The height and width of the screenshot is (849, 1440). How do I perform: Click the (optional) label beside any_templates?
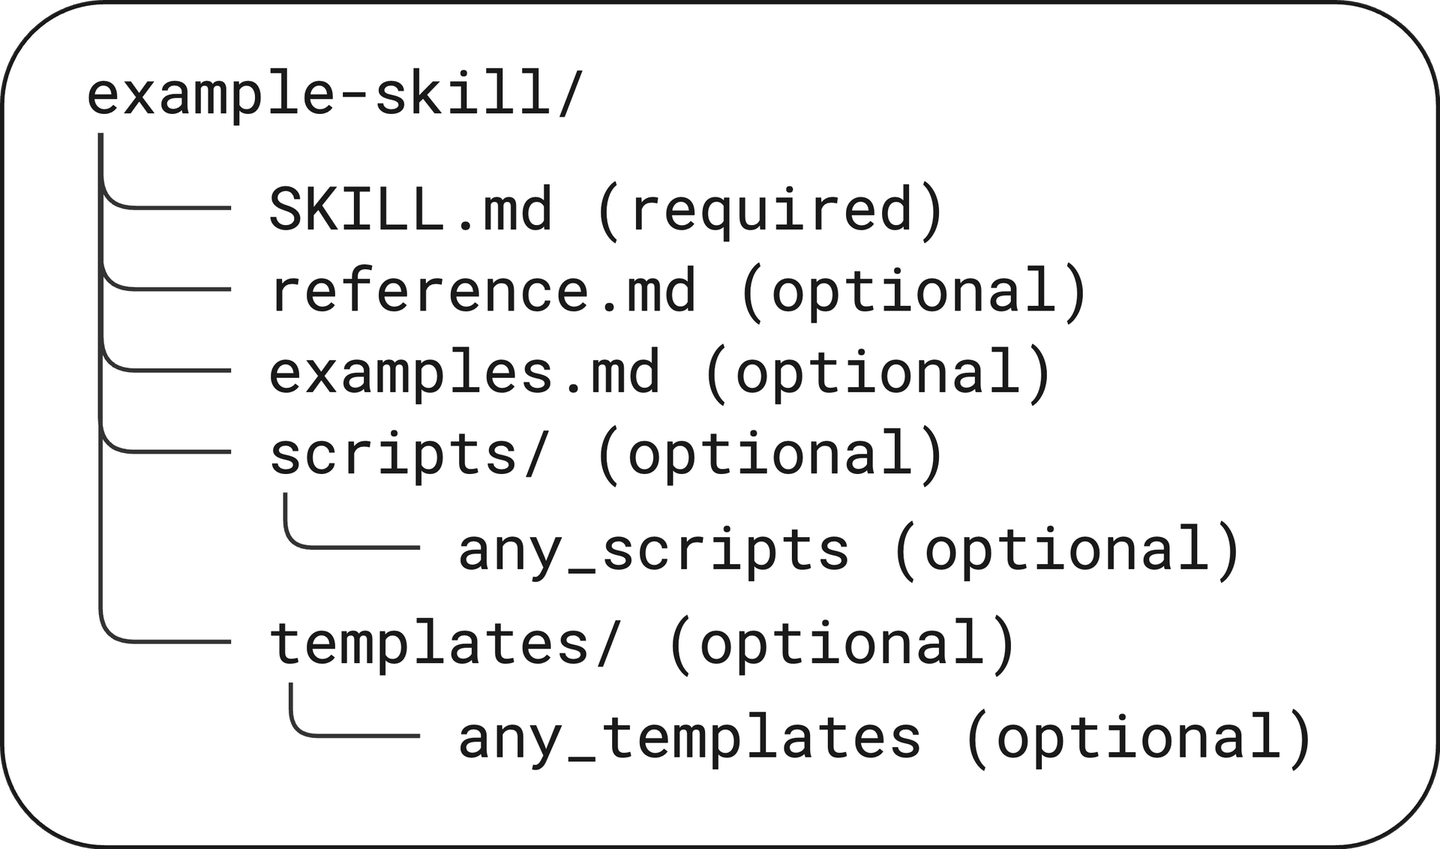(x=1138, y=737)
